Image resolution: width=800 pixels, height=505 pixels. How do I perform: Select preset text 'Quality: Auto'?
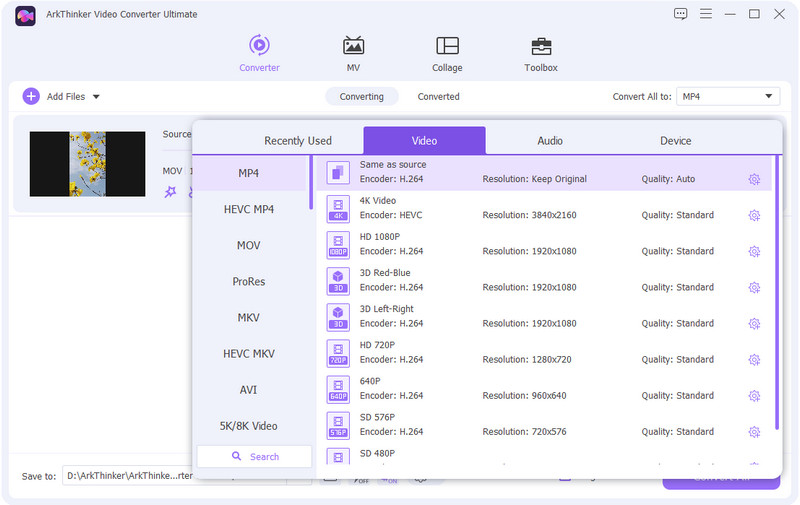[668, 179]
